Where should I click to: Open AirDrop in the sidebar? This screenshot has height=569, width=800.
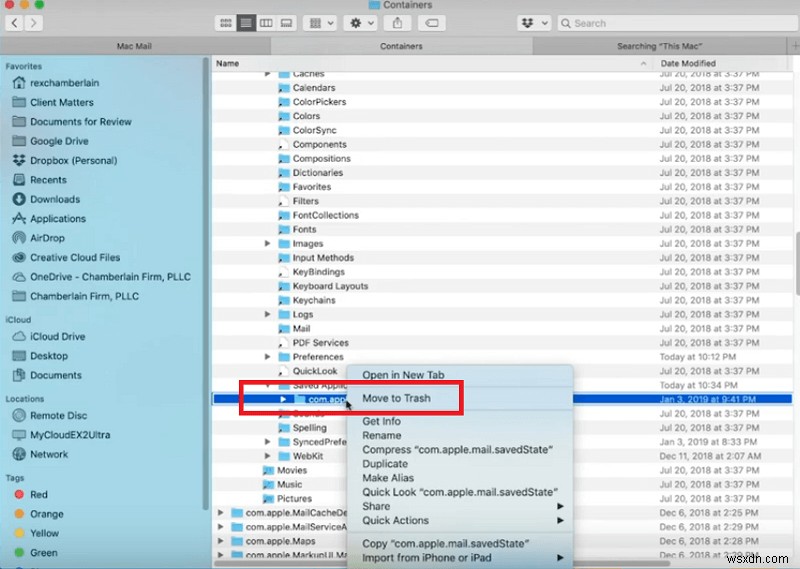coord(47,238)
